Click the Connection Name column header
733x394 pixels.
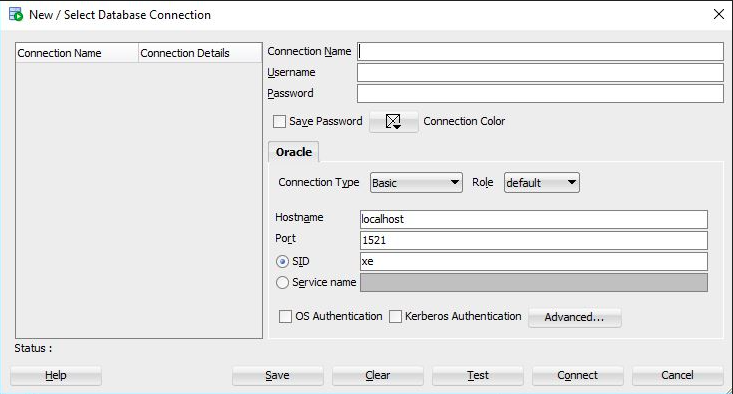77,53
